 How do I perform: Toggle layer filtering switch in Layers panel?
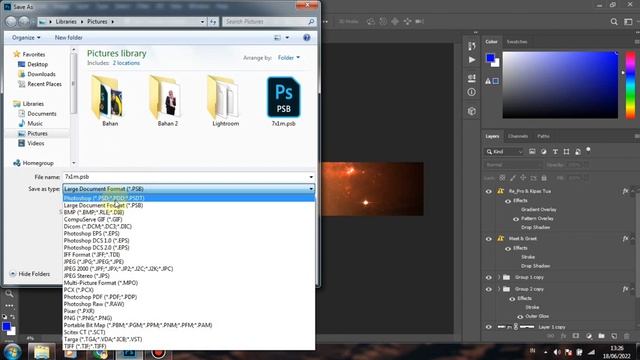[x=588, y=150]
